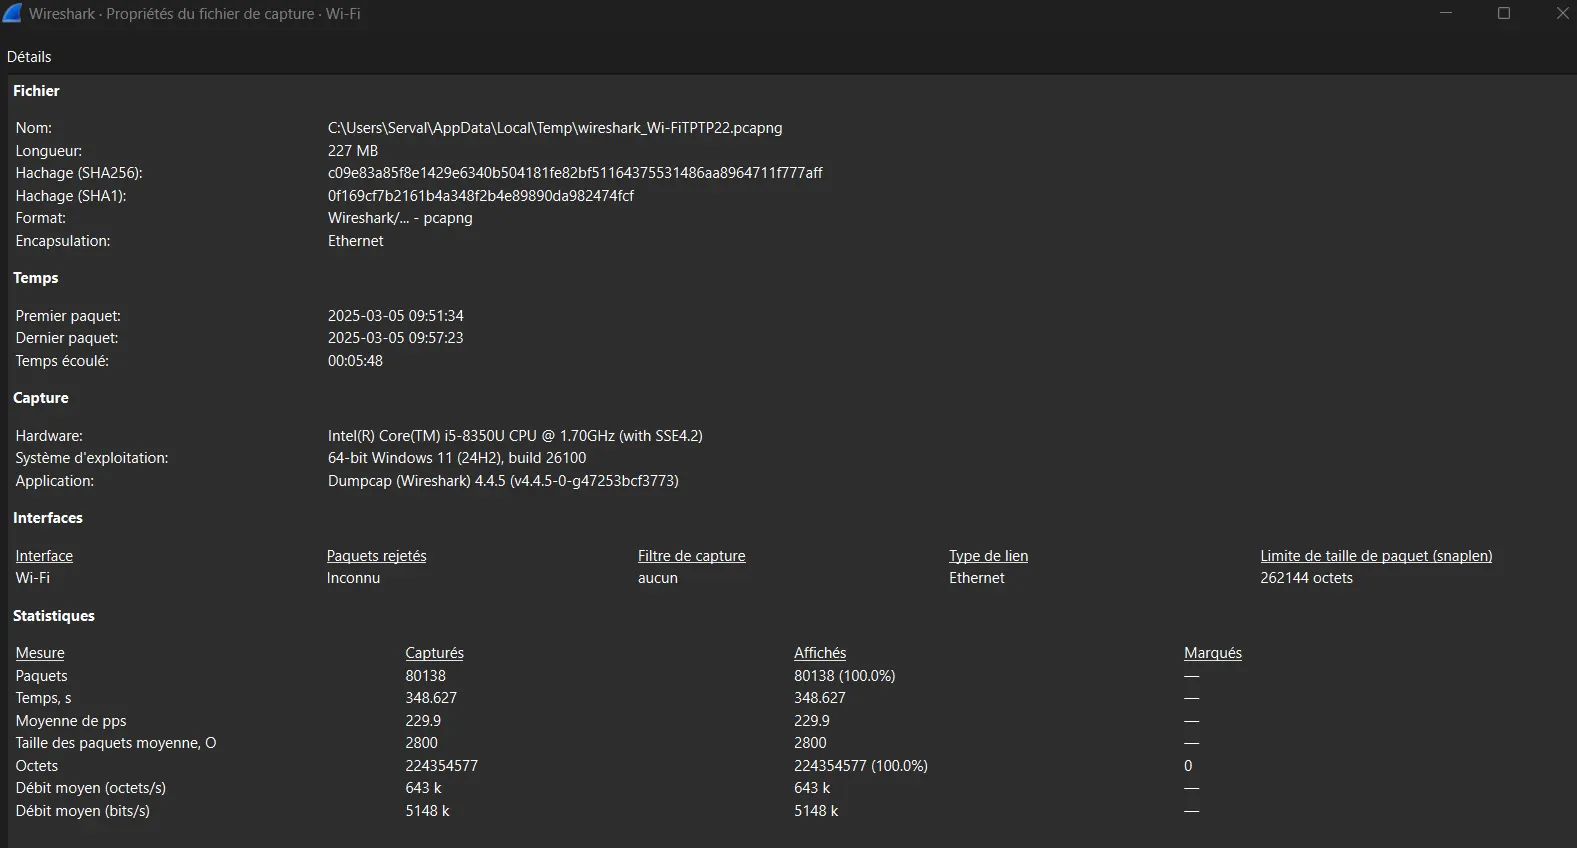Click the SHA256 hash value

coord(574,173)
